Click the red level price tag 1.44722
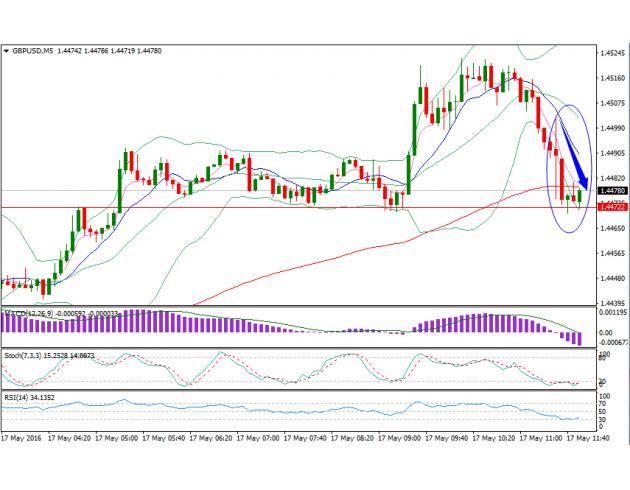 611,207
